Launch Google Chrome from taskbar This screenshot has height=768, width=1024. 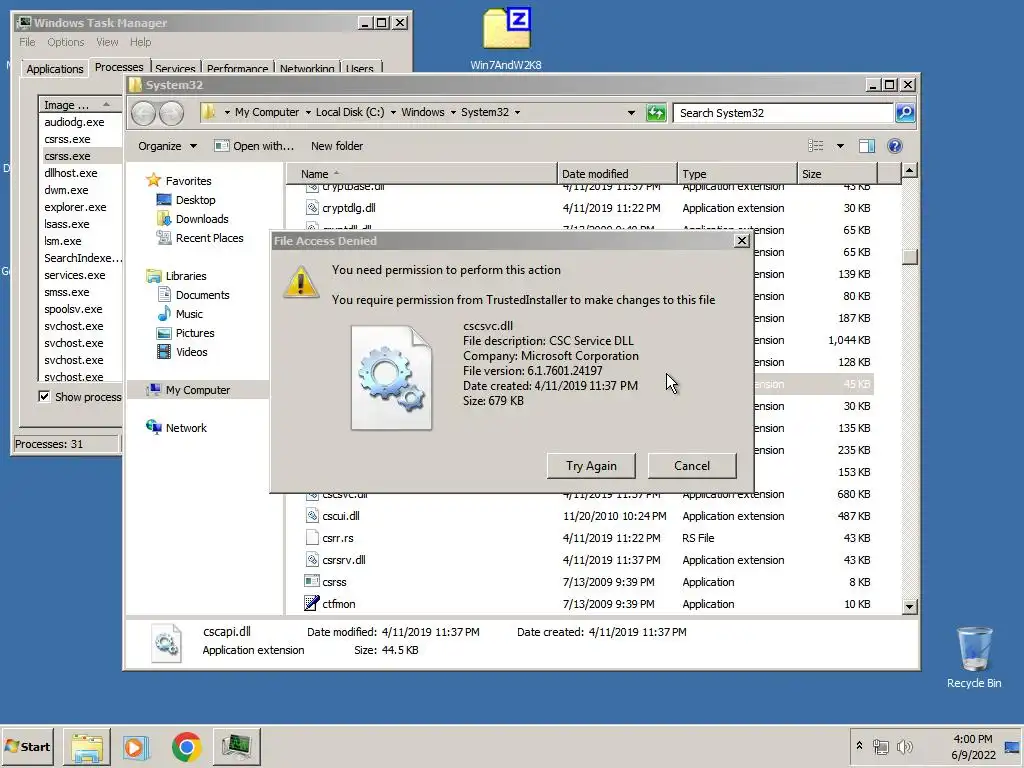[x=186, y=747]
